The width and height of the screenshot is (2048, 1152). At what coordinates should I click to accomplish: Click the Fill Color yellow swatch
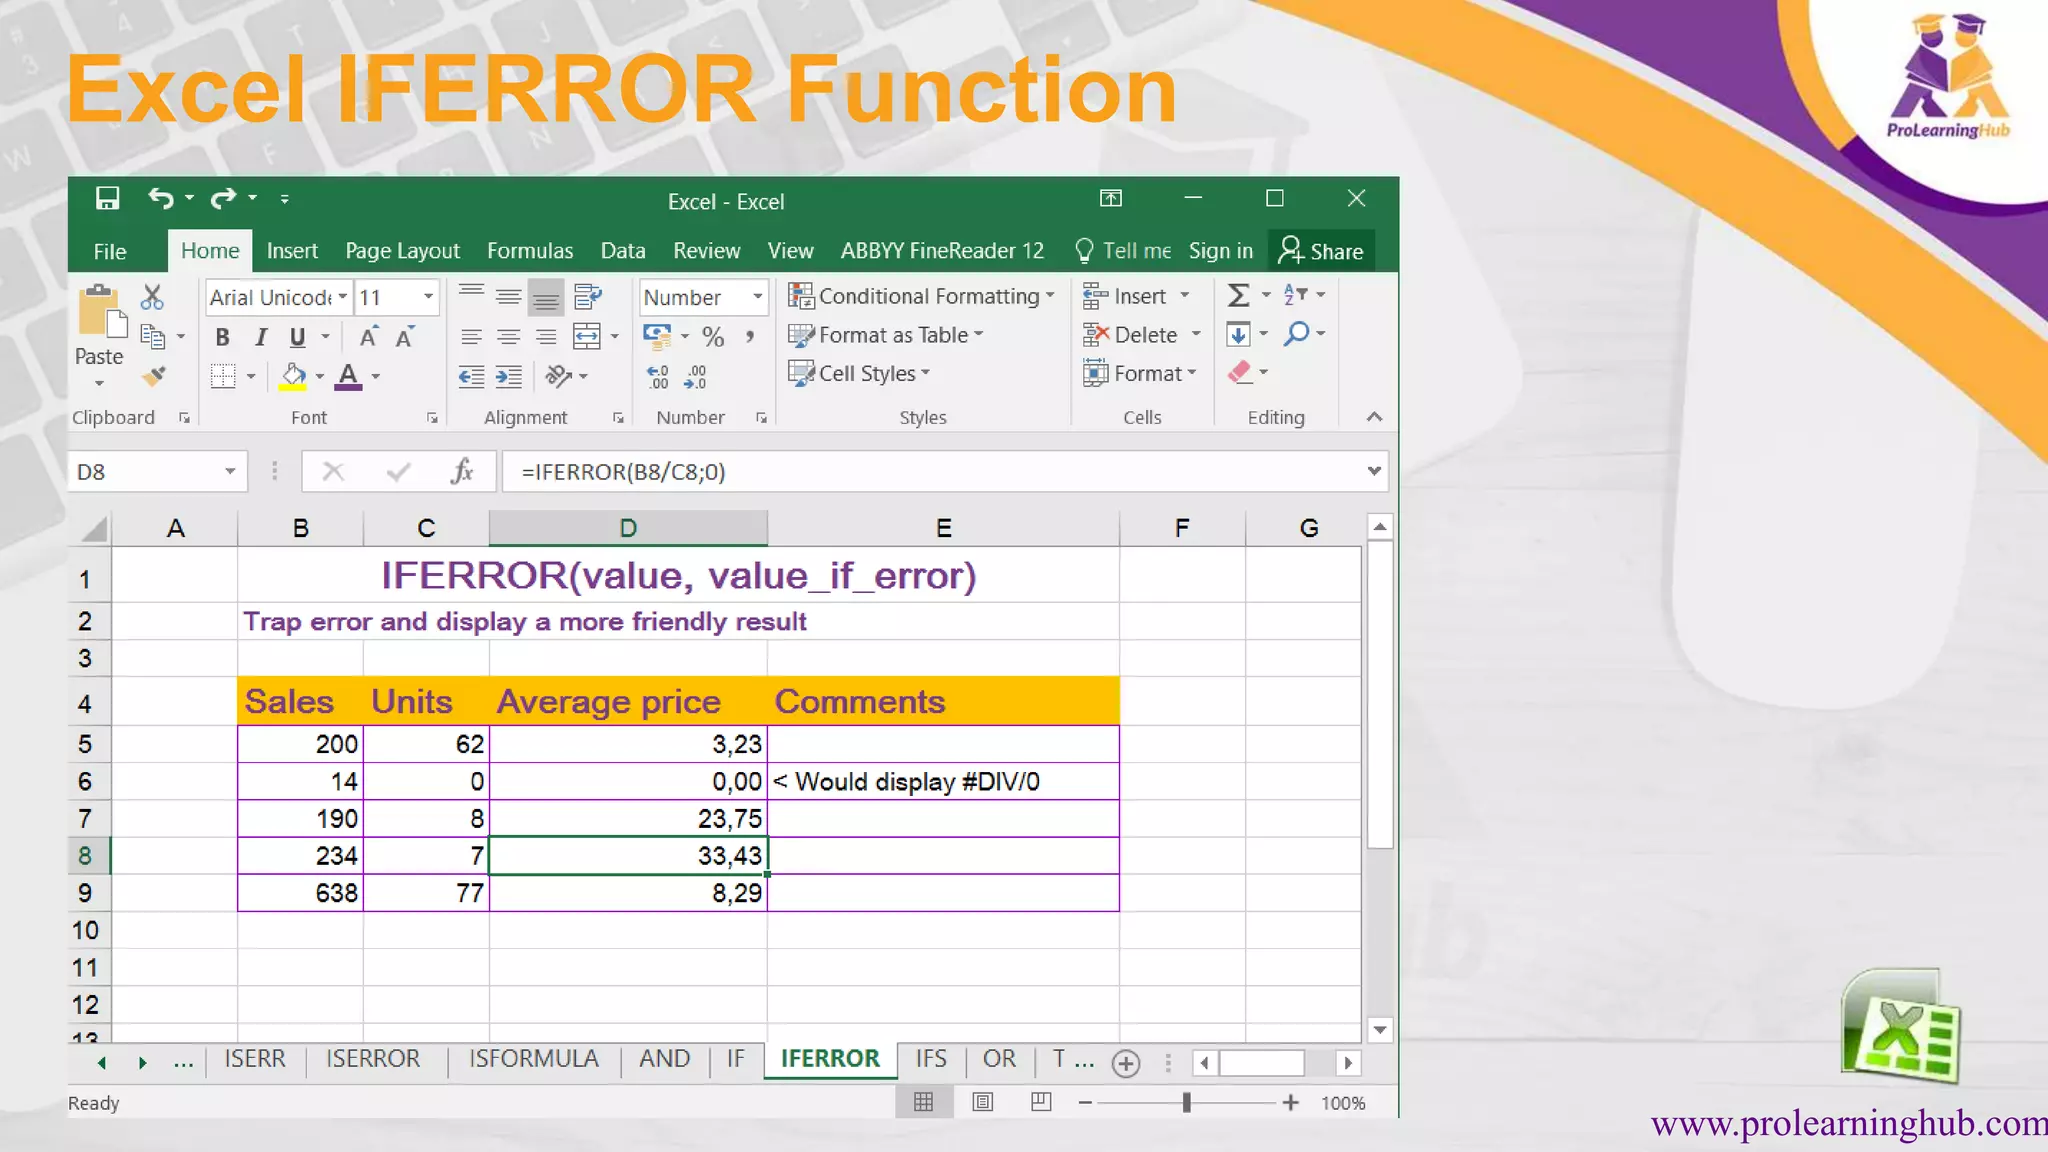tap(293, 376)
